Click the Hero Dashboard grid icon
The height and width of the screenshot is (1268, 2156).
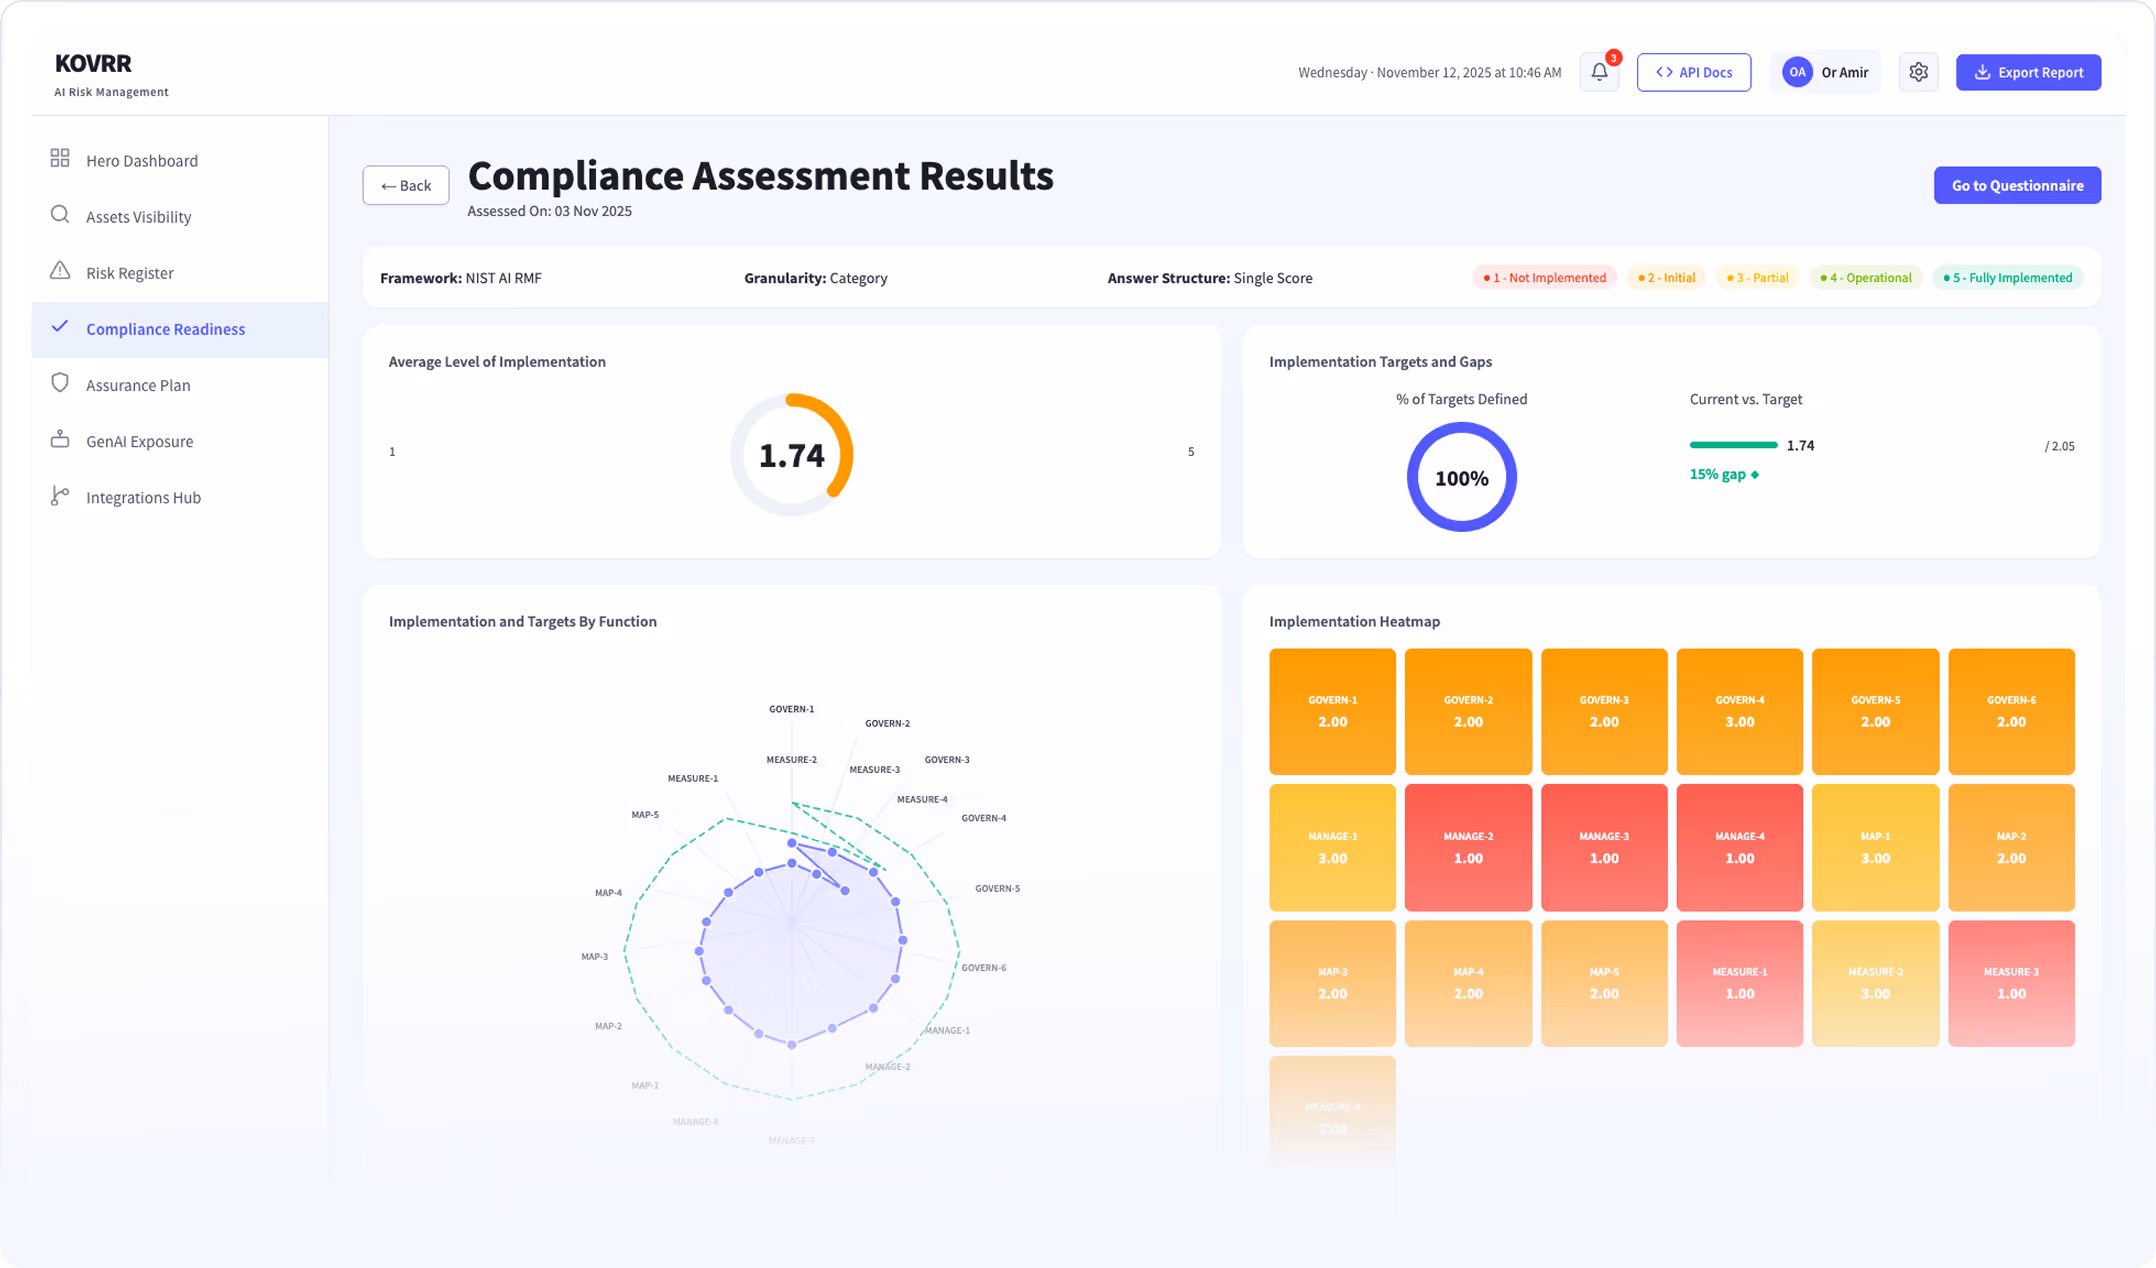[x=60, y=159]
